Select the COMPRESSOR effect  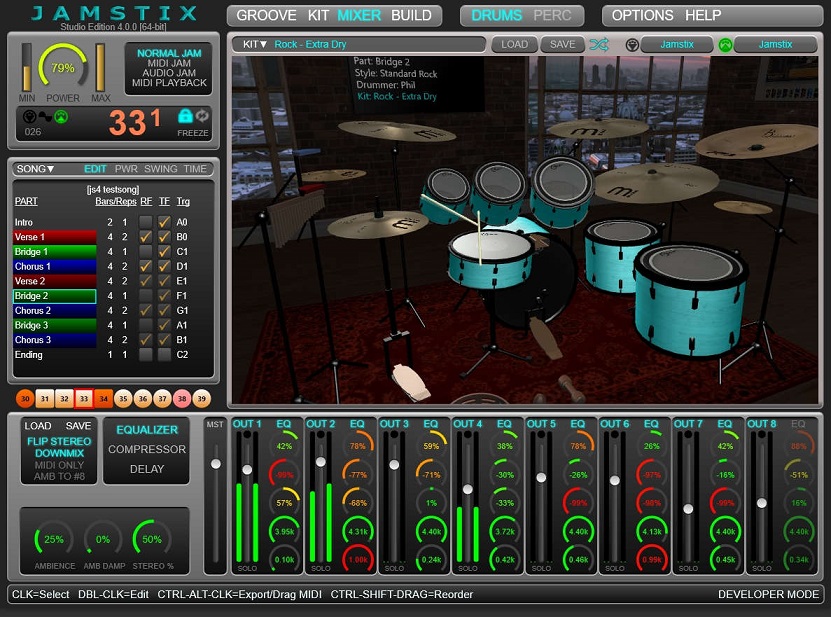coord(147,449)
